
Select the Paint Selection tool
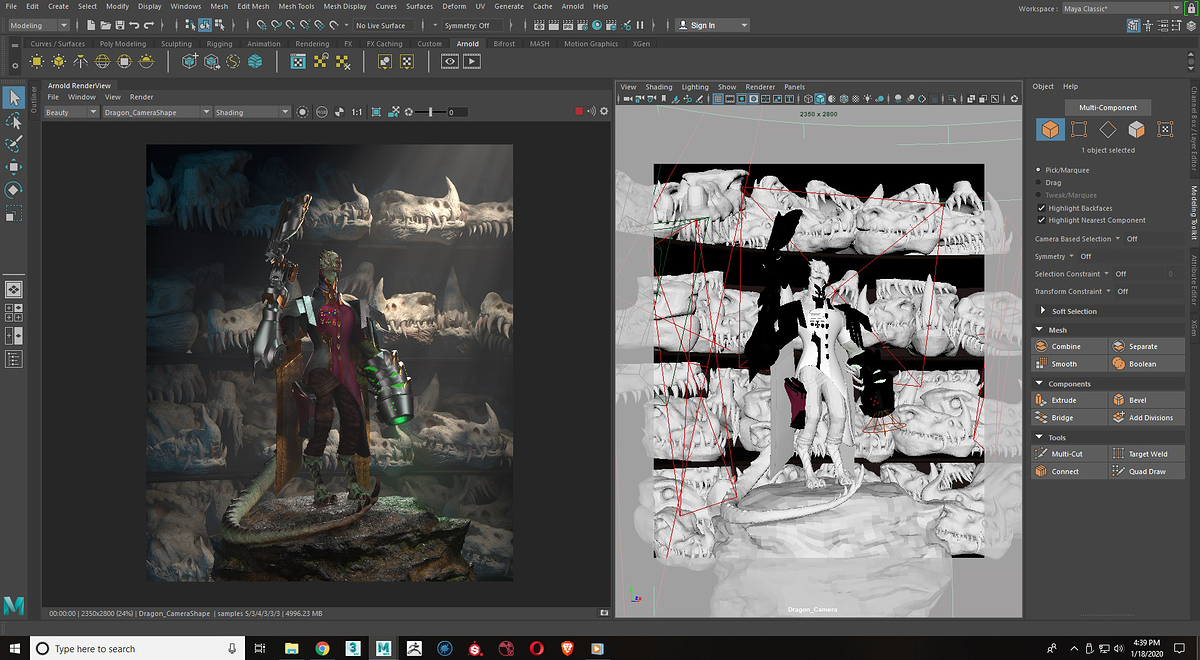point(14,143)
